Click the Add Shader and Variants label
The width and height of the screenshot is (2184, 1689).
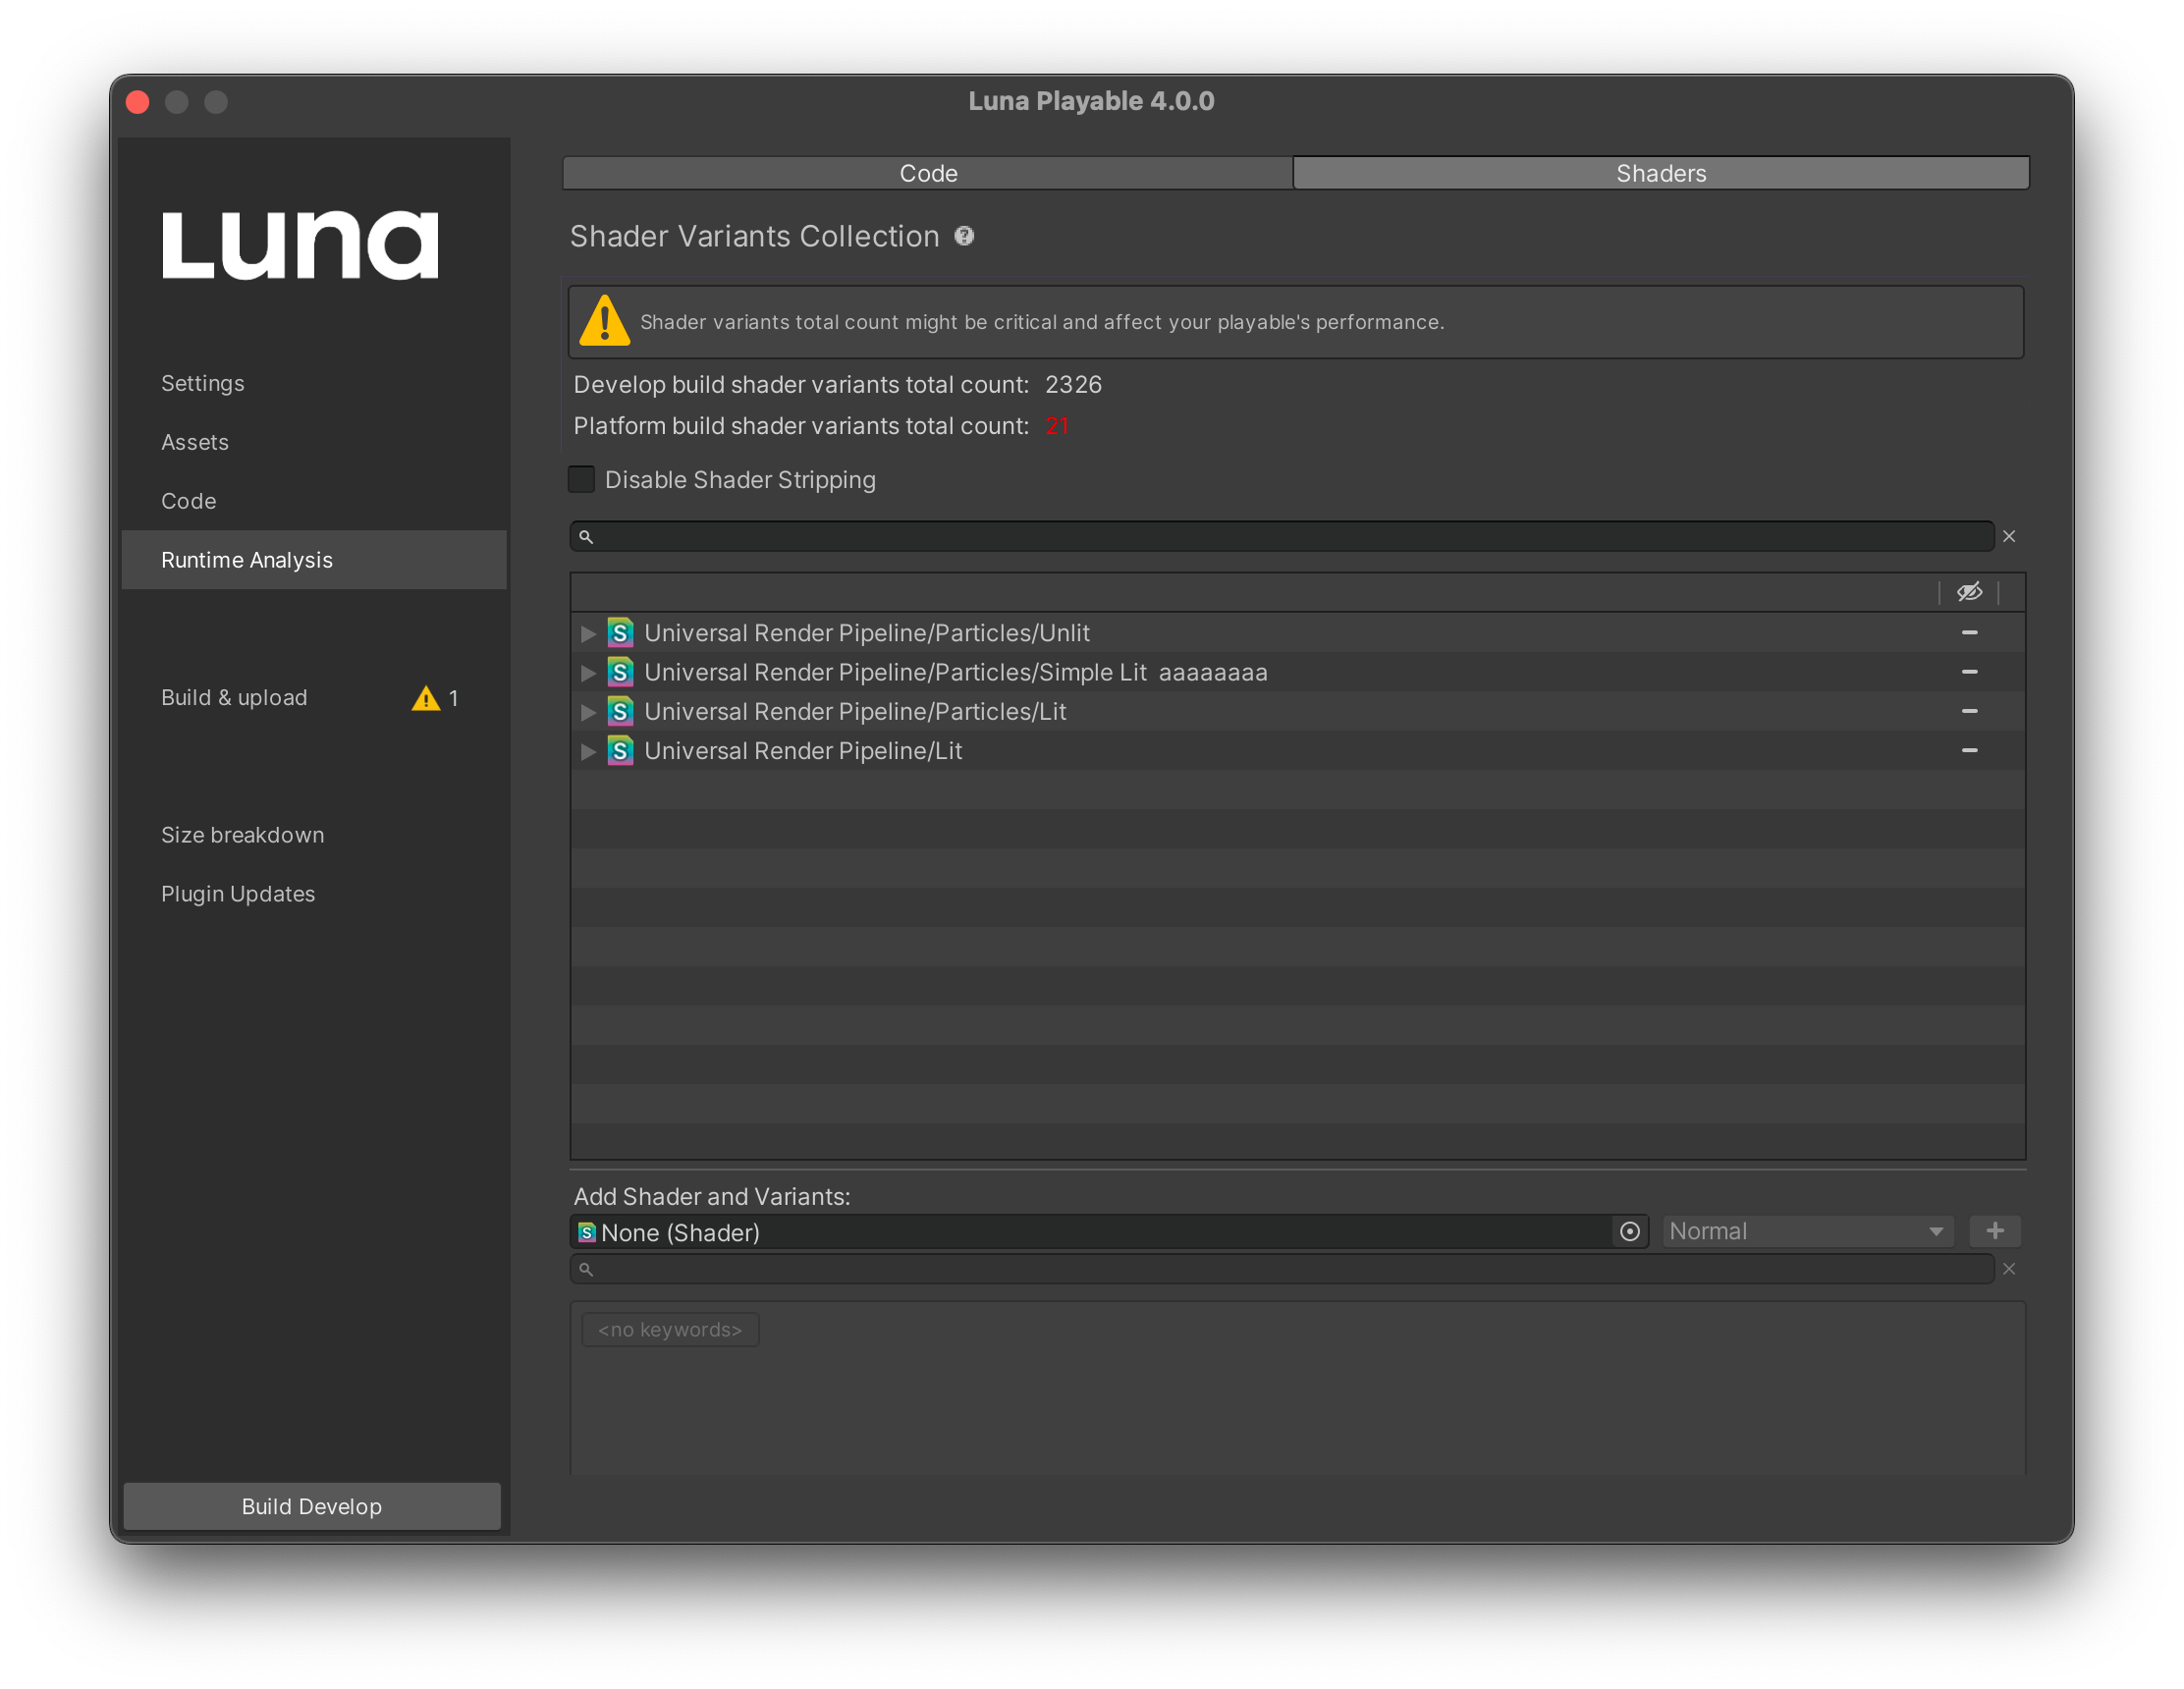pyautogui.click(x=712, y=1196)
